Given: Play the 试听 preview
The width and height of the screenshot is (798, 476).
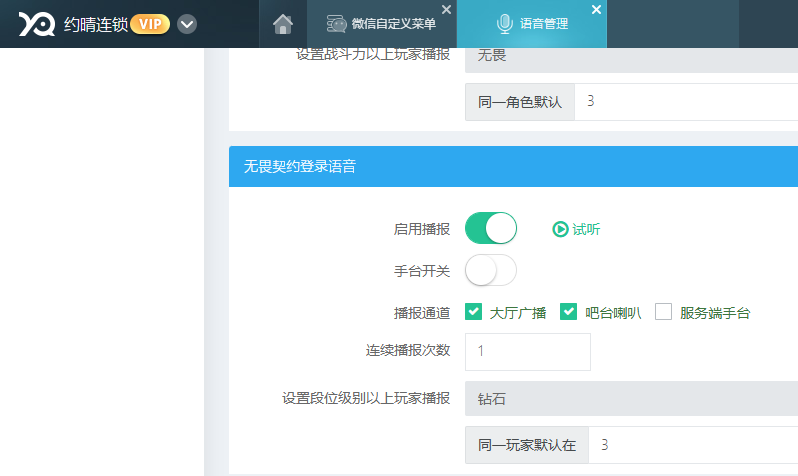Looking at the screenshot, I should (x=576, y=229).
